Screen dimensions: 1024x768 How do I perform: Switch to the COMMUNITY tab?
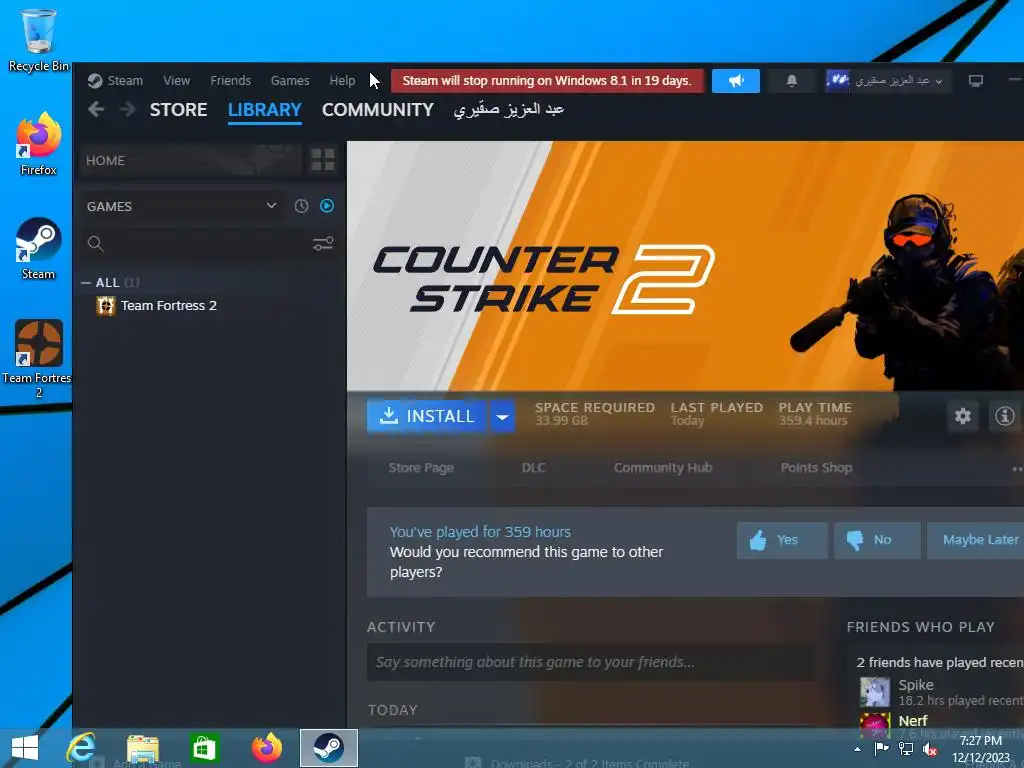pos(377,110)
